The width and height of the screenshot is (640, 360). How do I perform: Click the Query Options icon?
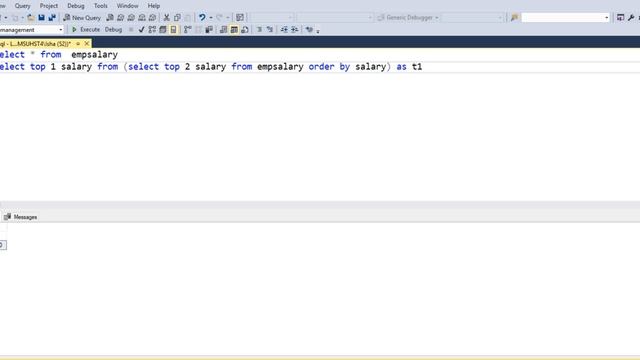[x=162, y=29]
